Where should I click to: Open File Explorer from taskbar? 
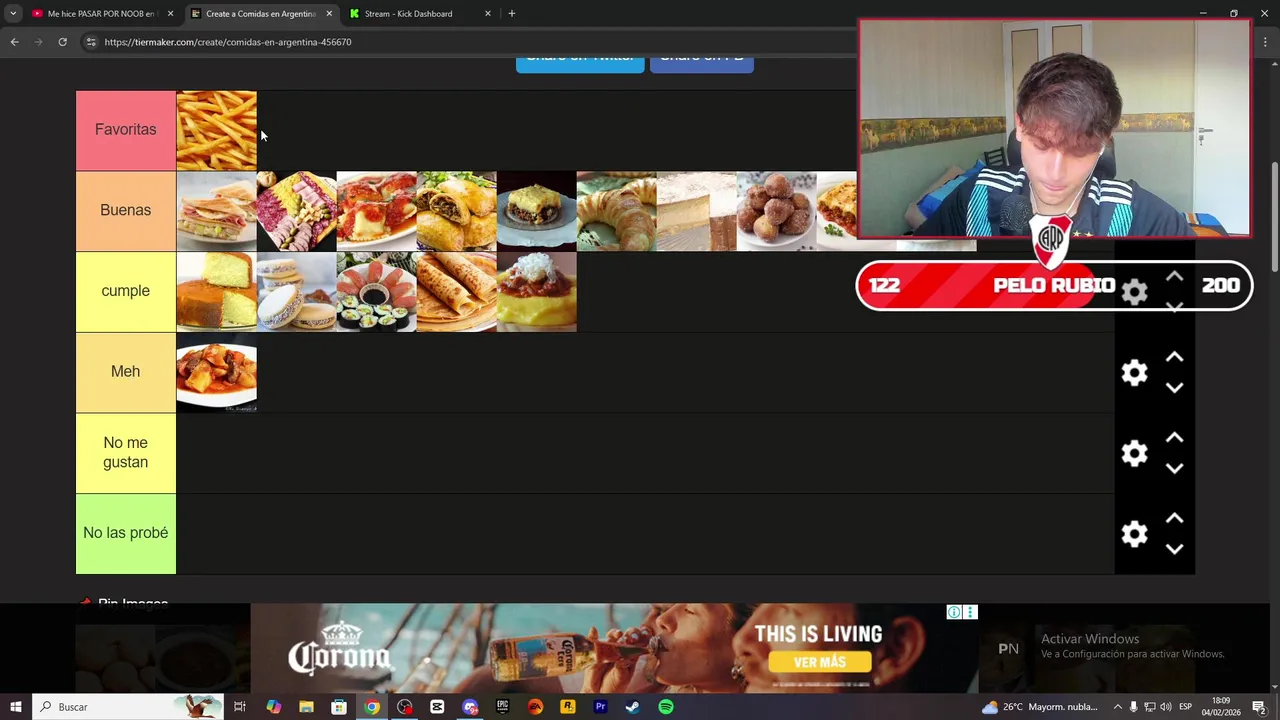coord(306,707)
